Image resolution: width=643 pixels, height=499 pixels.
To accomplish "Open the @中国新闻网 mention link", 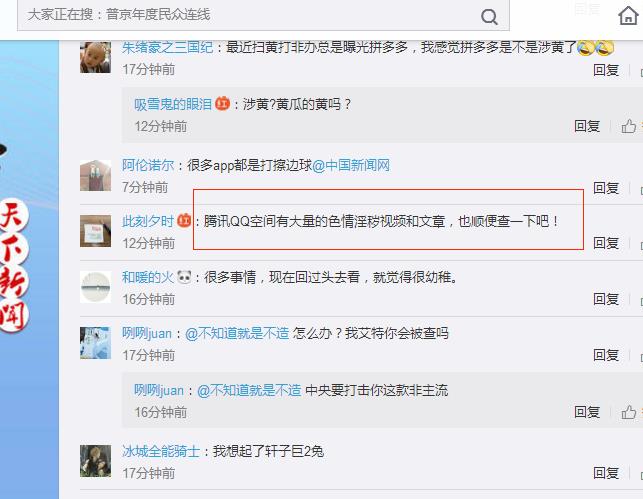I will tap(351, 165).
